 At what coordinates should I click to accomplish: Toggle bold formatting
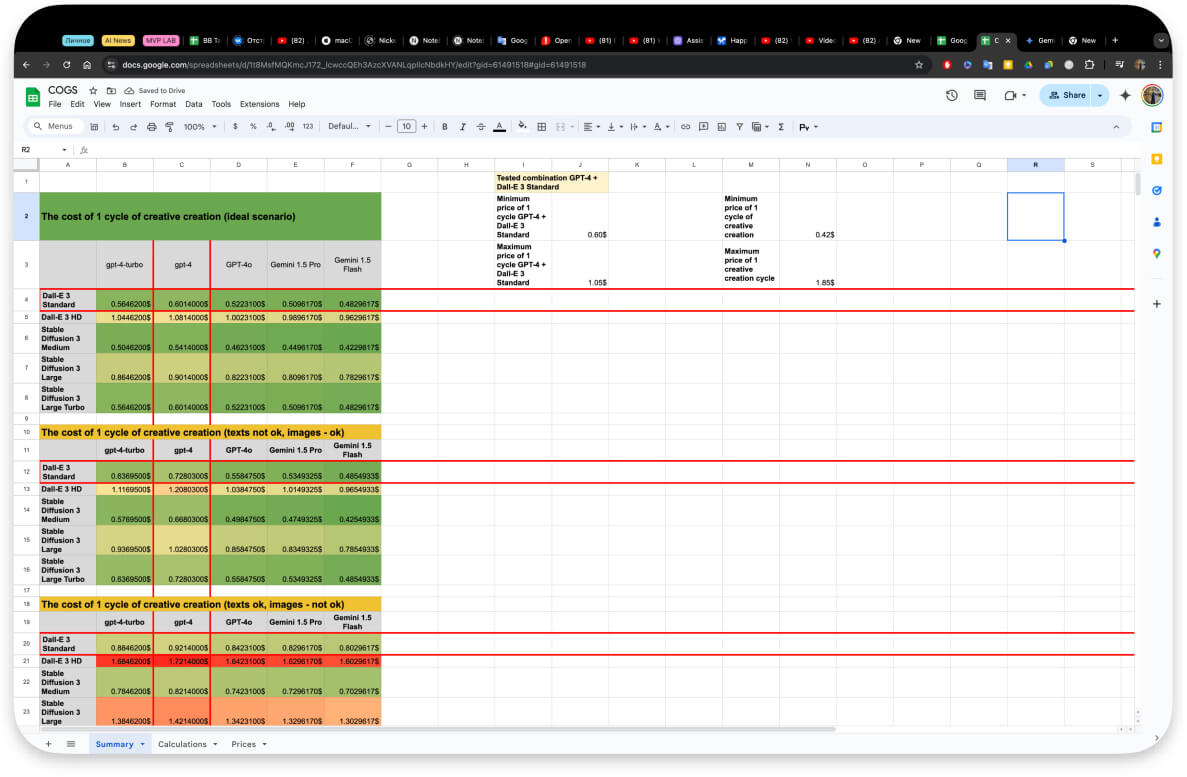[444, 127]
